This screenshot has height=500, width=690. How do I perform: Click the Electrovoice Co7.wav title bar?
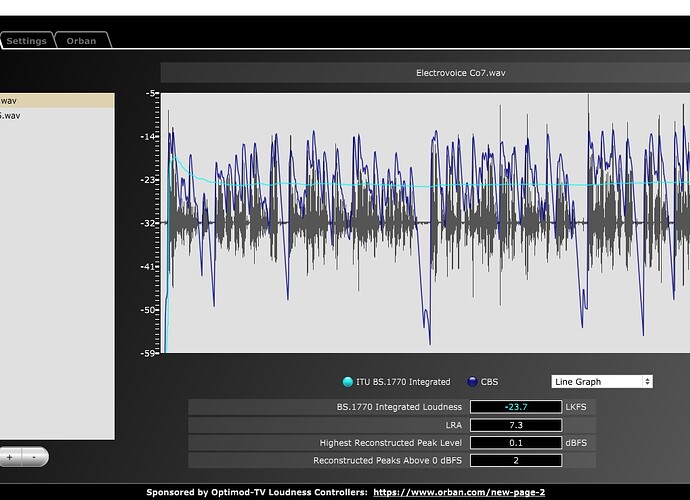tap(425, 73)
